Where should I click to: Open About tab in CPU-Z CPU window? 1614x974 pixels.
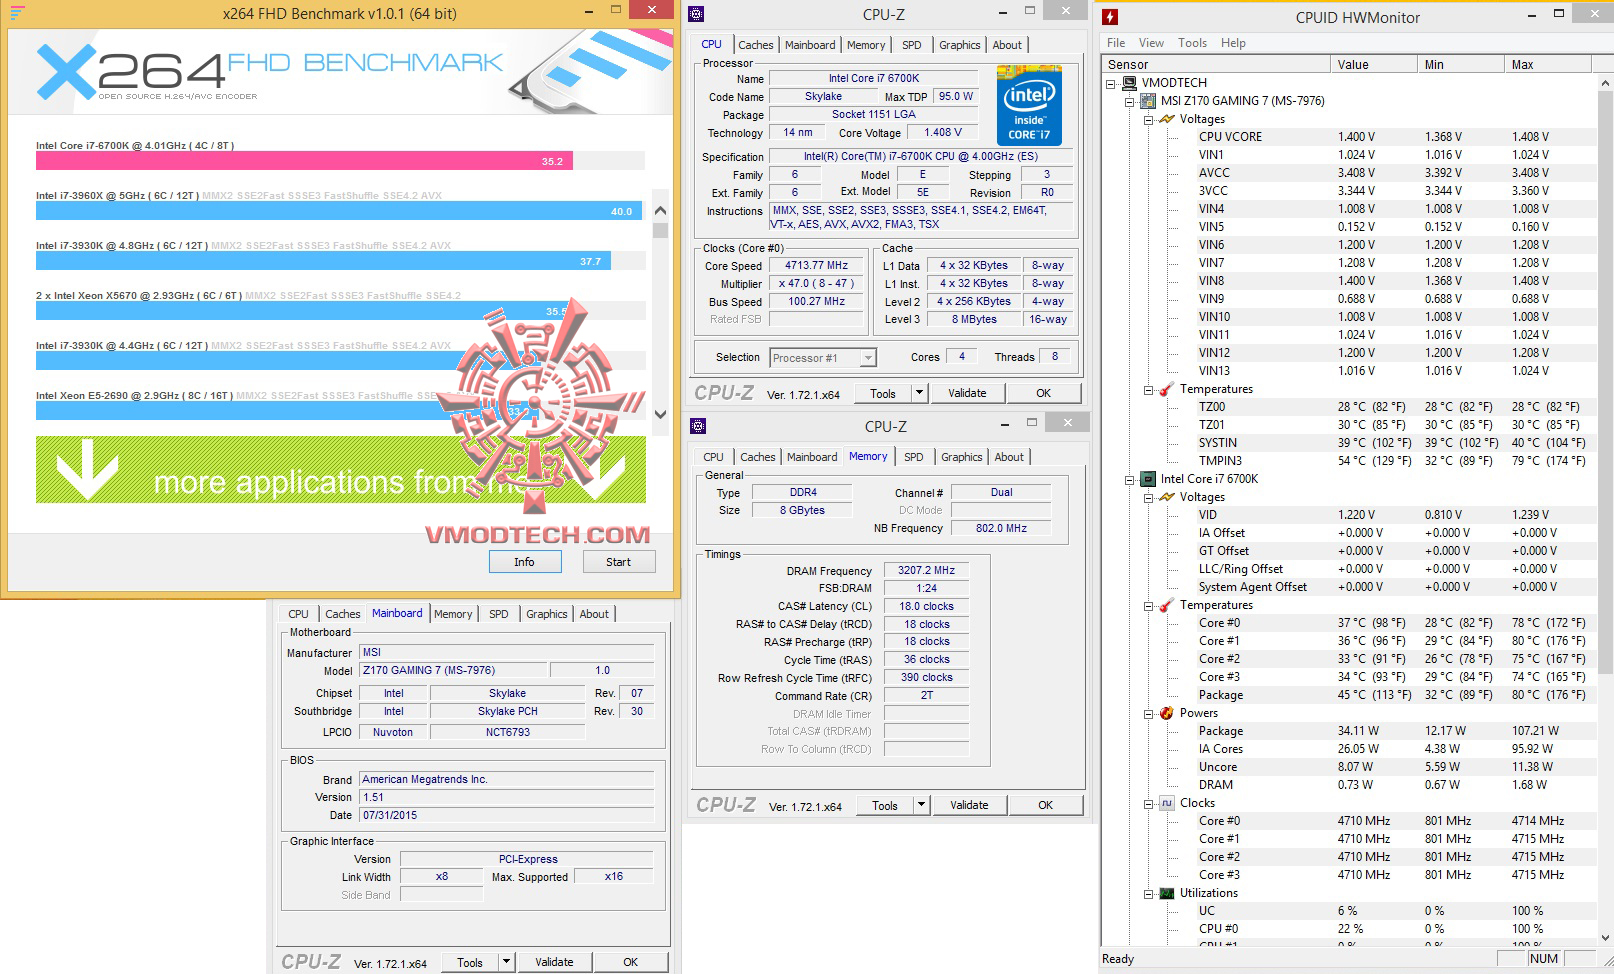(x=1007, y=45)
